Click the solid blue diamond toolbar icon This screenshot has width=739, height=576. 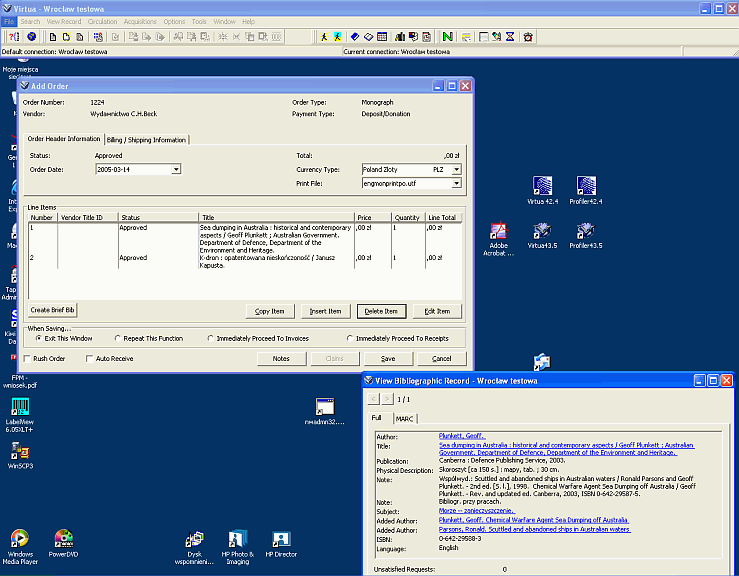click(355, 37)
